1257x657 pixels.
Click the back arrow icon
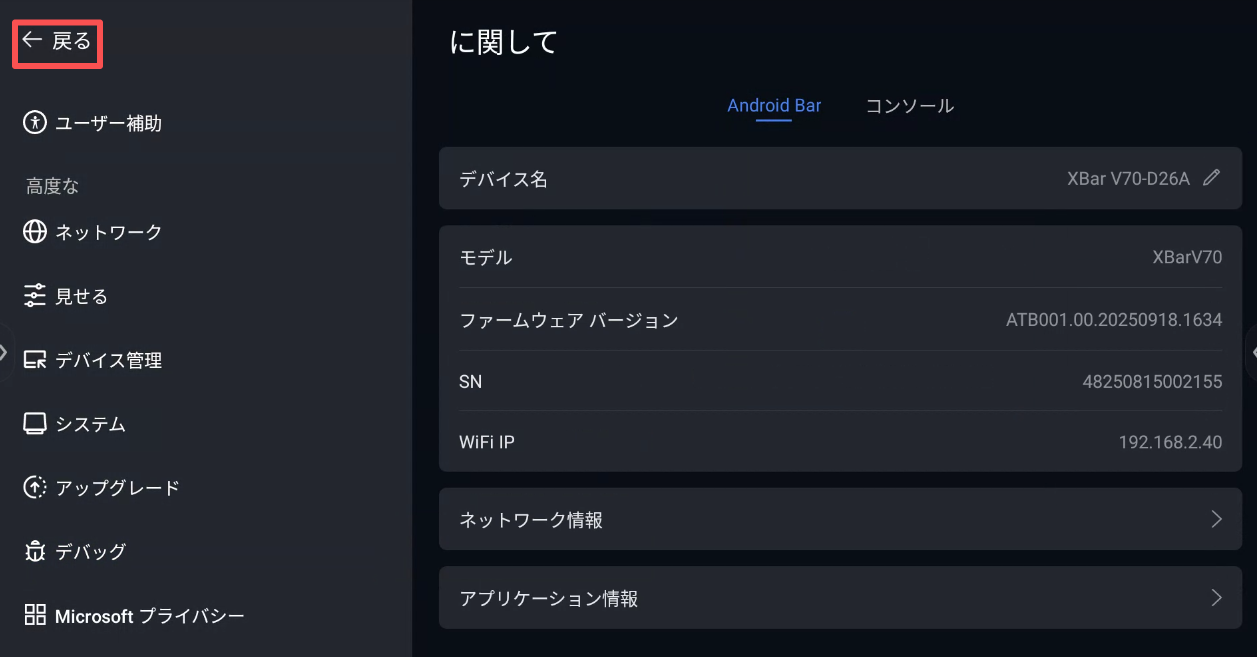(32, 41)
